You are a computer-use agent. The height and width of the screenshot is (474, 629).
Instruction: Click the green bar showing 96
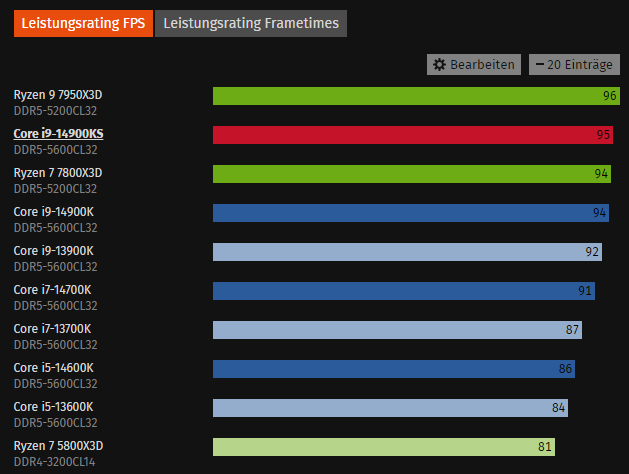[416, 96]
